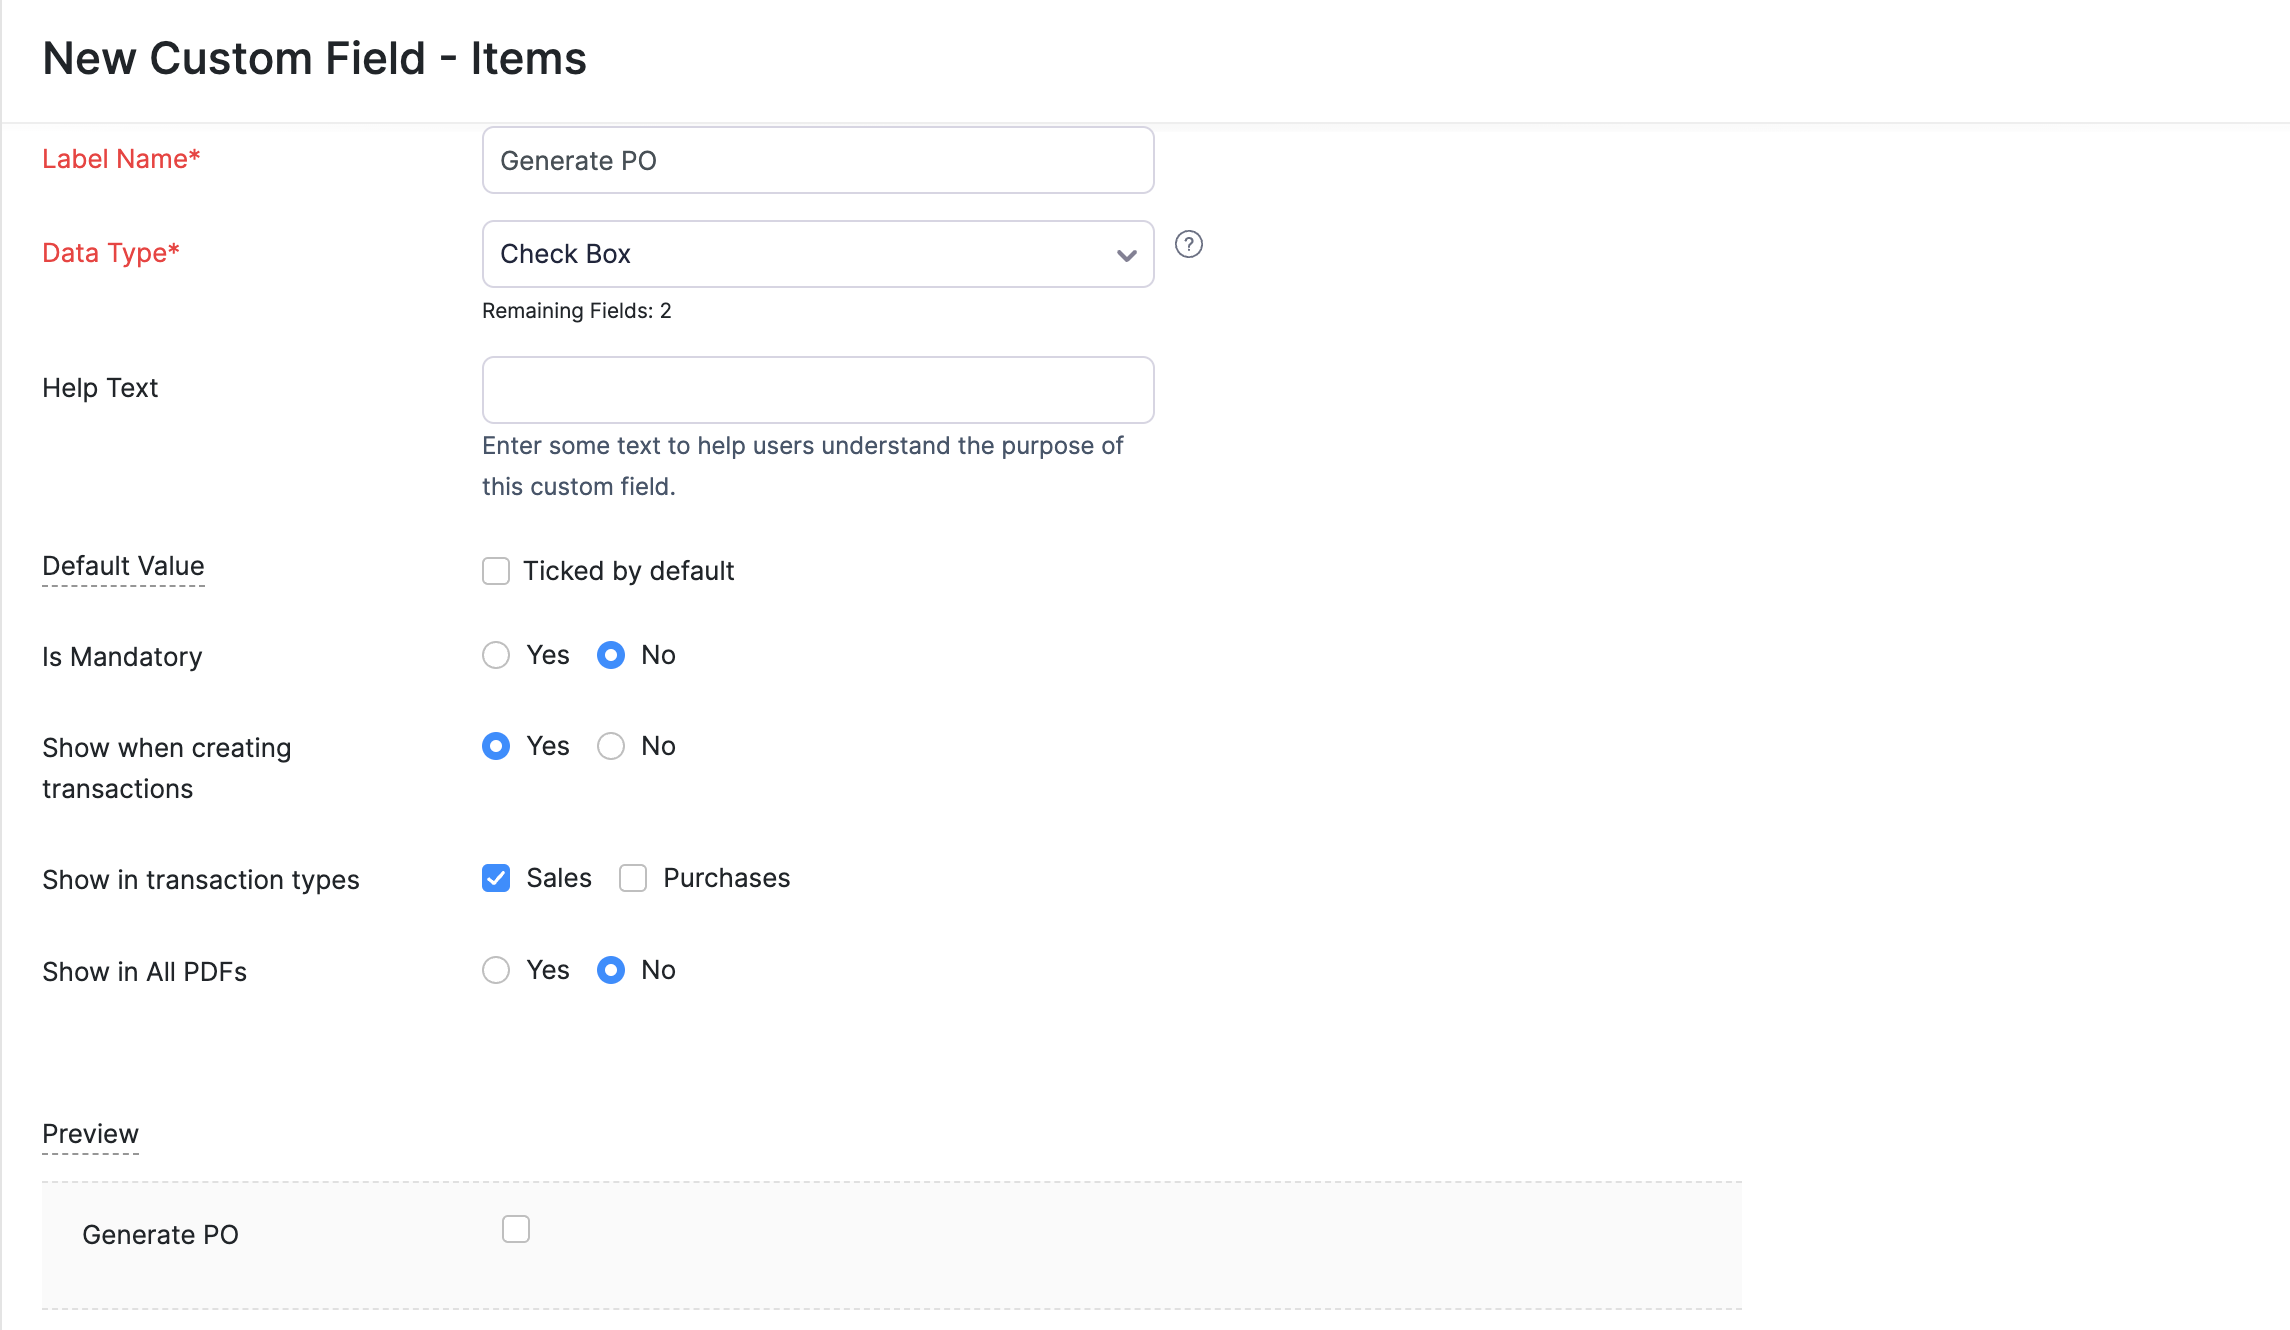Image resolution: width=2290 pixels, height=1330 pixels.
Task: Uncheck the Sales transaction type checkbox
Action: click(x=496, y=878)
